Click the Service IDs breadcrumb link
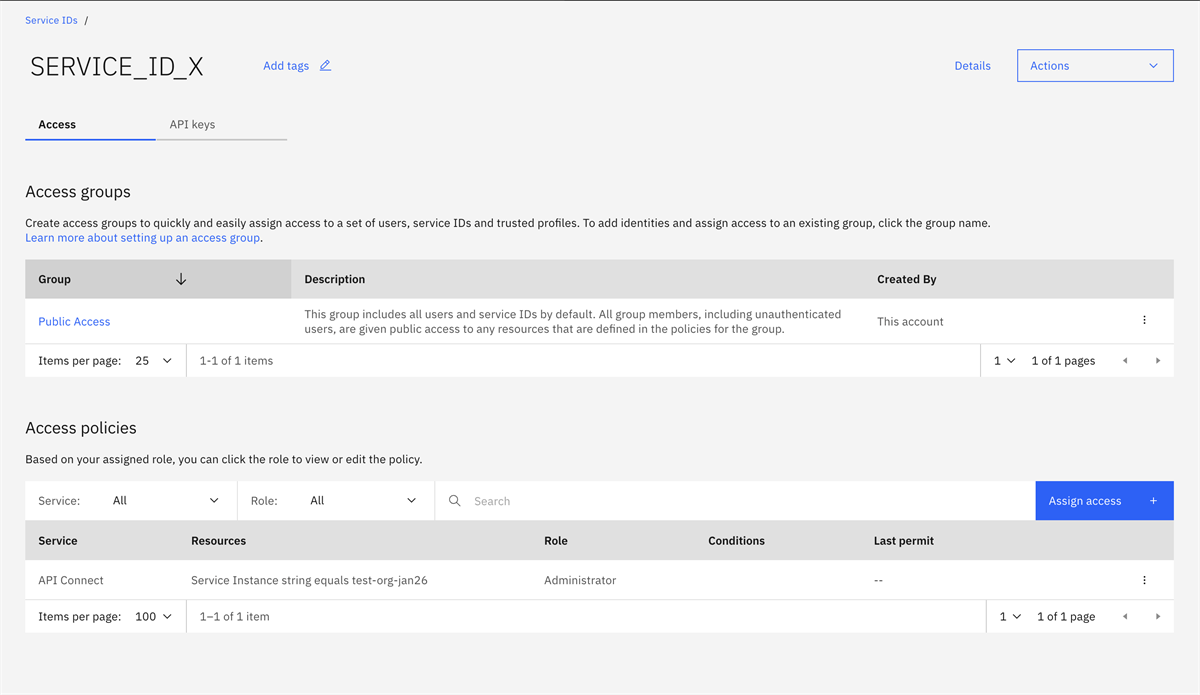 pos(51,21)
